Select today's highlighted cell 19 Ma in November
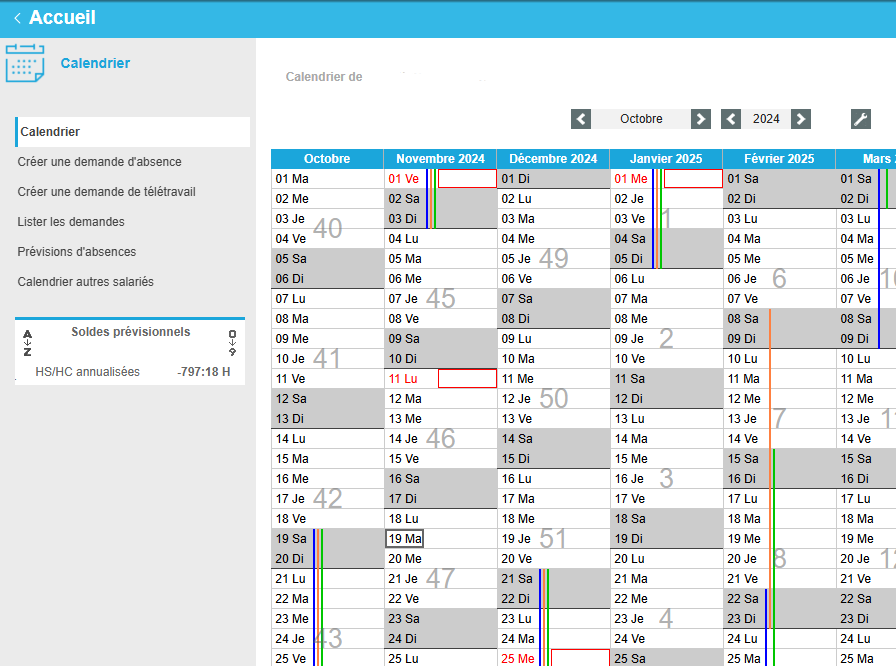 (x=405, y=539)
